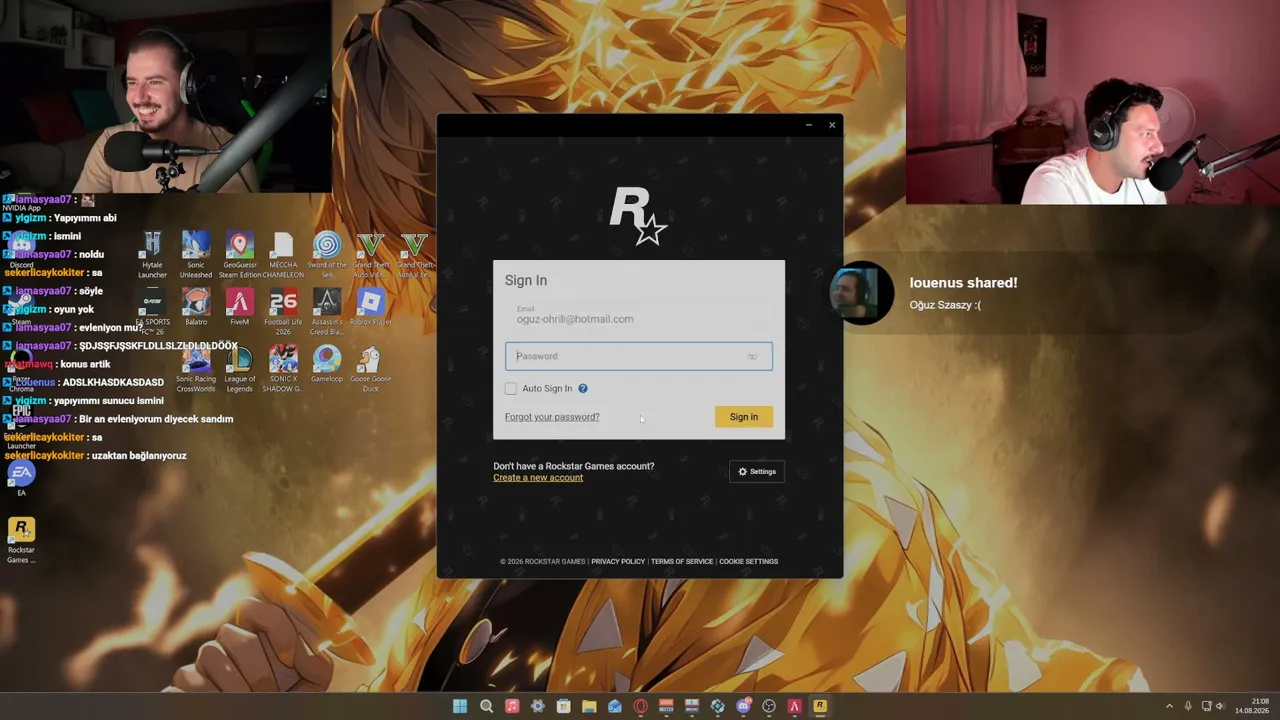
Task: Close the Rockstar Games Launcher window
Action: (832, 125)
